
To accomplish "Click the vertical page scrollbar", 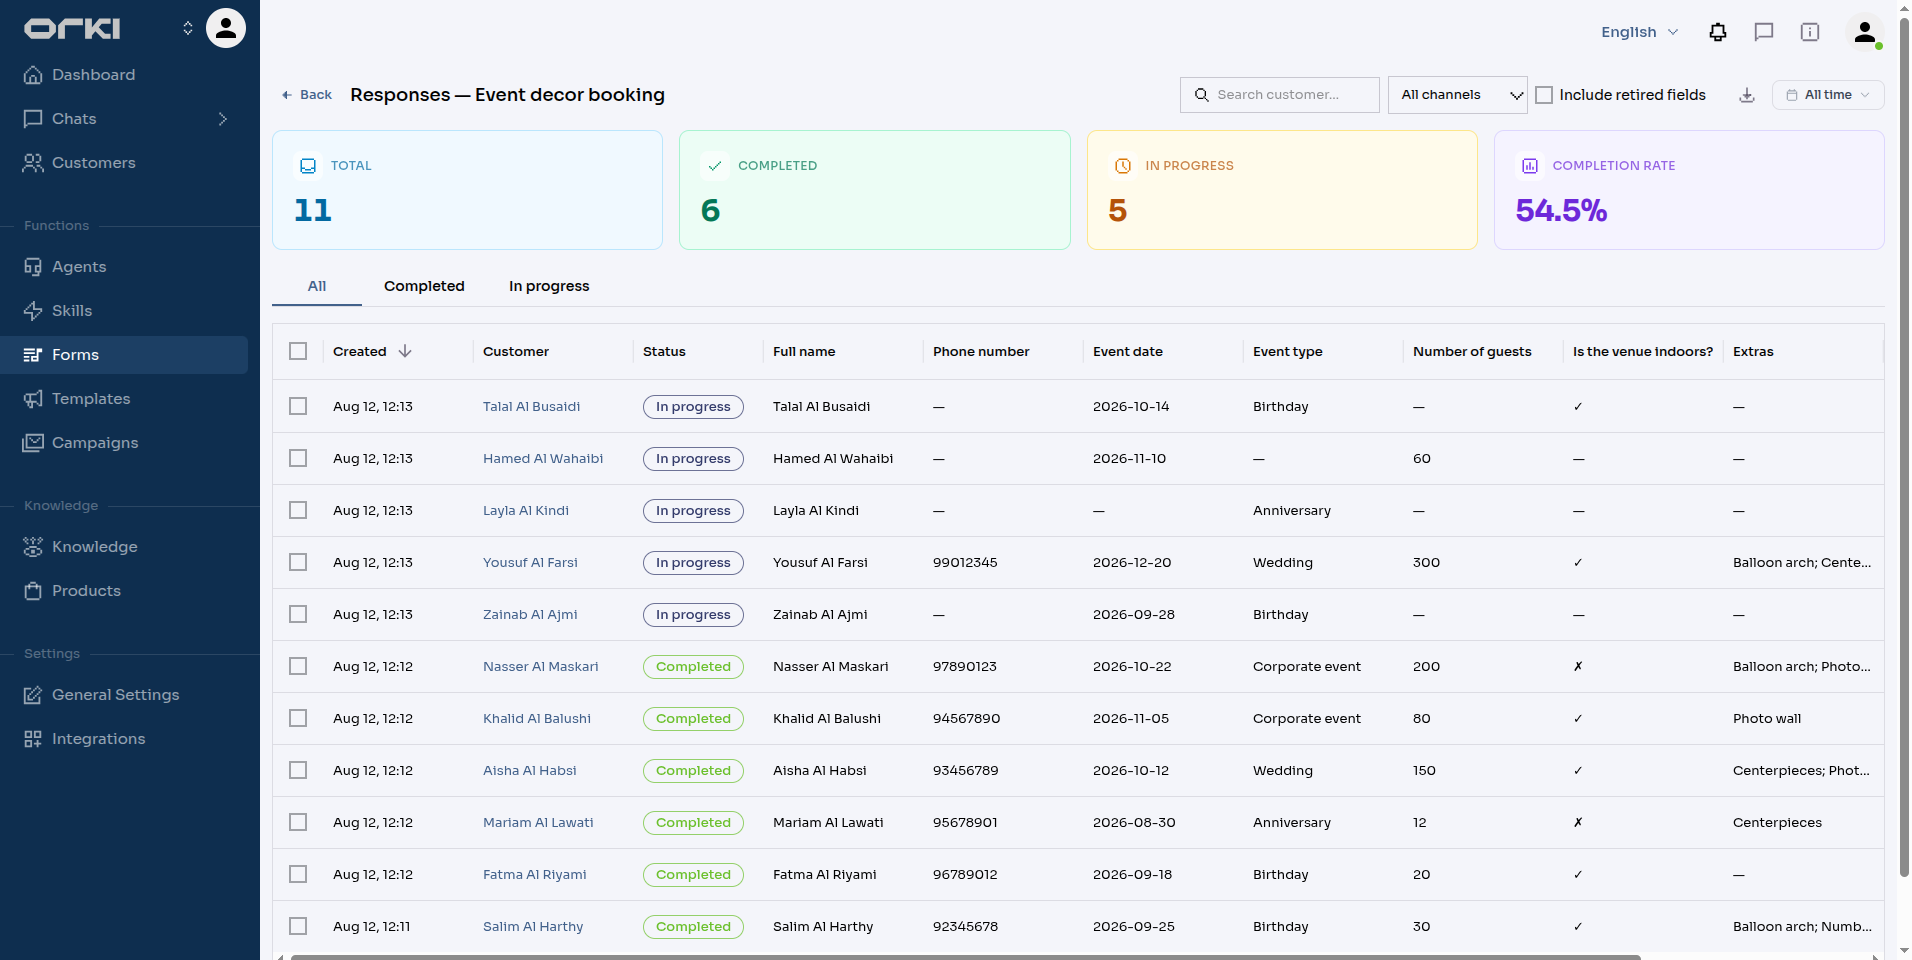I will (1904, 448).
